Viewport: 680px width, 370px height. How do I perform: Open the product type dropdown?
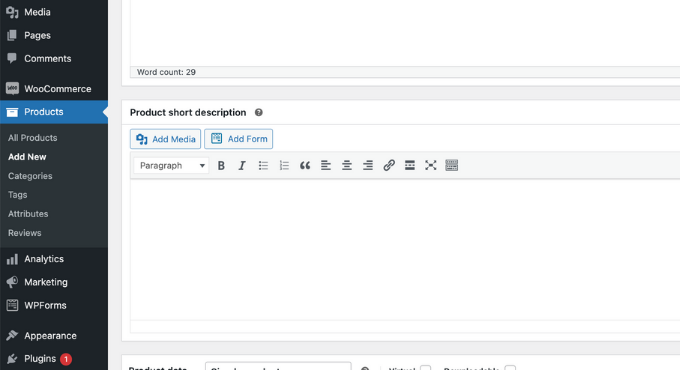pos(278,366)
